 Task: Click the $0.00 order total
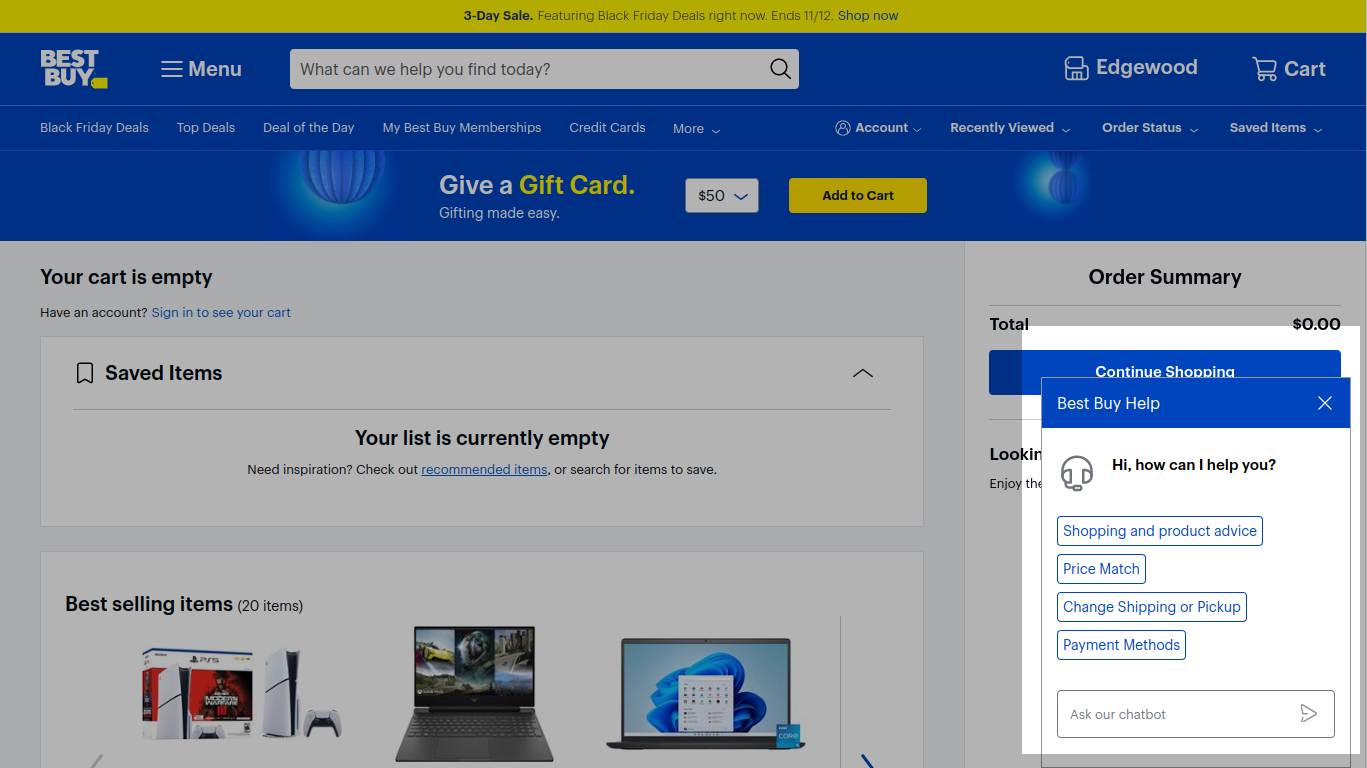(x=1316, y=324)
